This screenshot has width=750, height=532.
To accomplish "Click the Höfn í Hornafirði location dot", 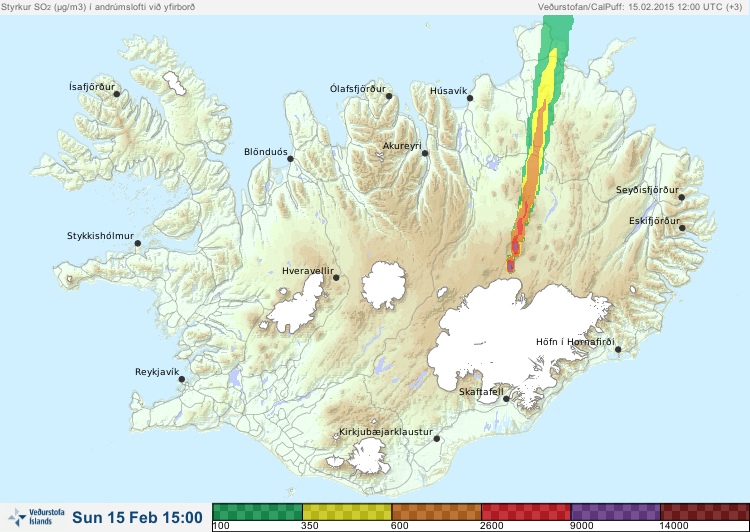I will click(618, 350).
